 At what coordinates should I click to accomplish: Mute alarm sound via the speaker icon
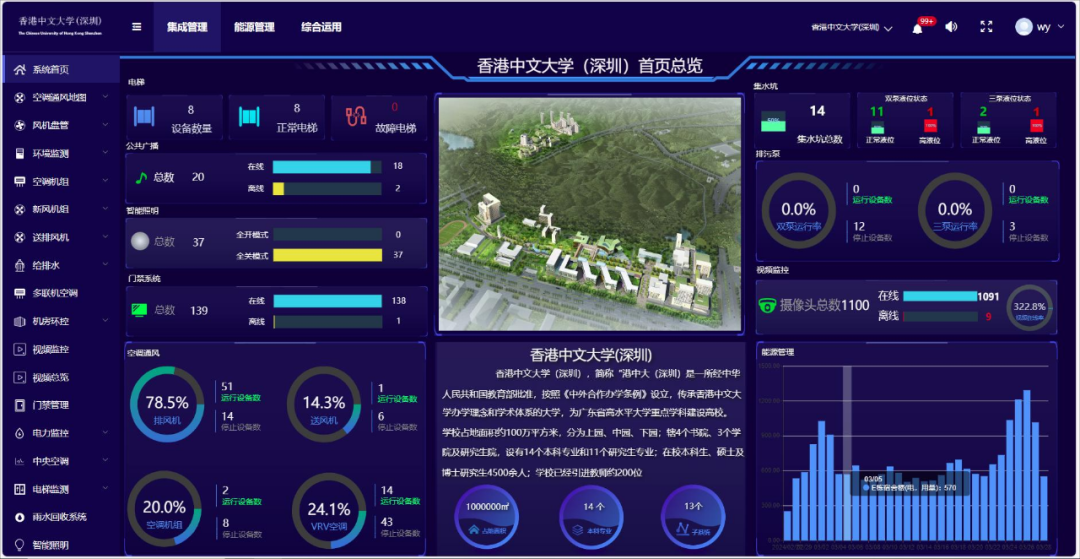951,27
